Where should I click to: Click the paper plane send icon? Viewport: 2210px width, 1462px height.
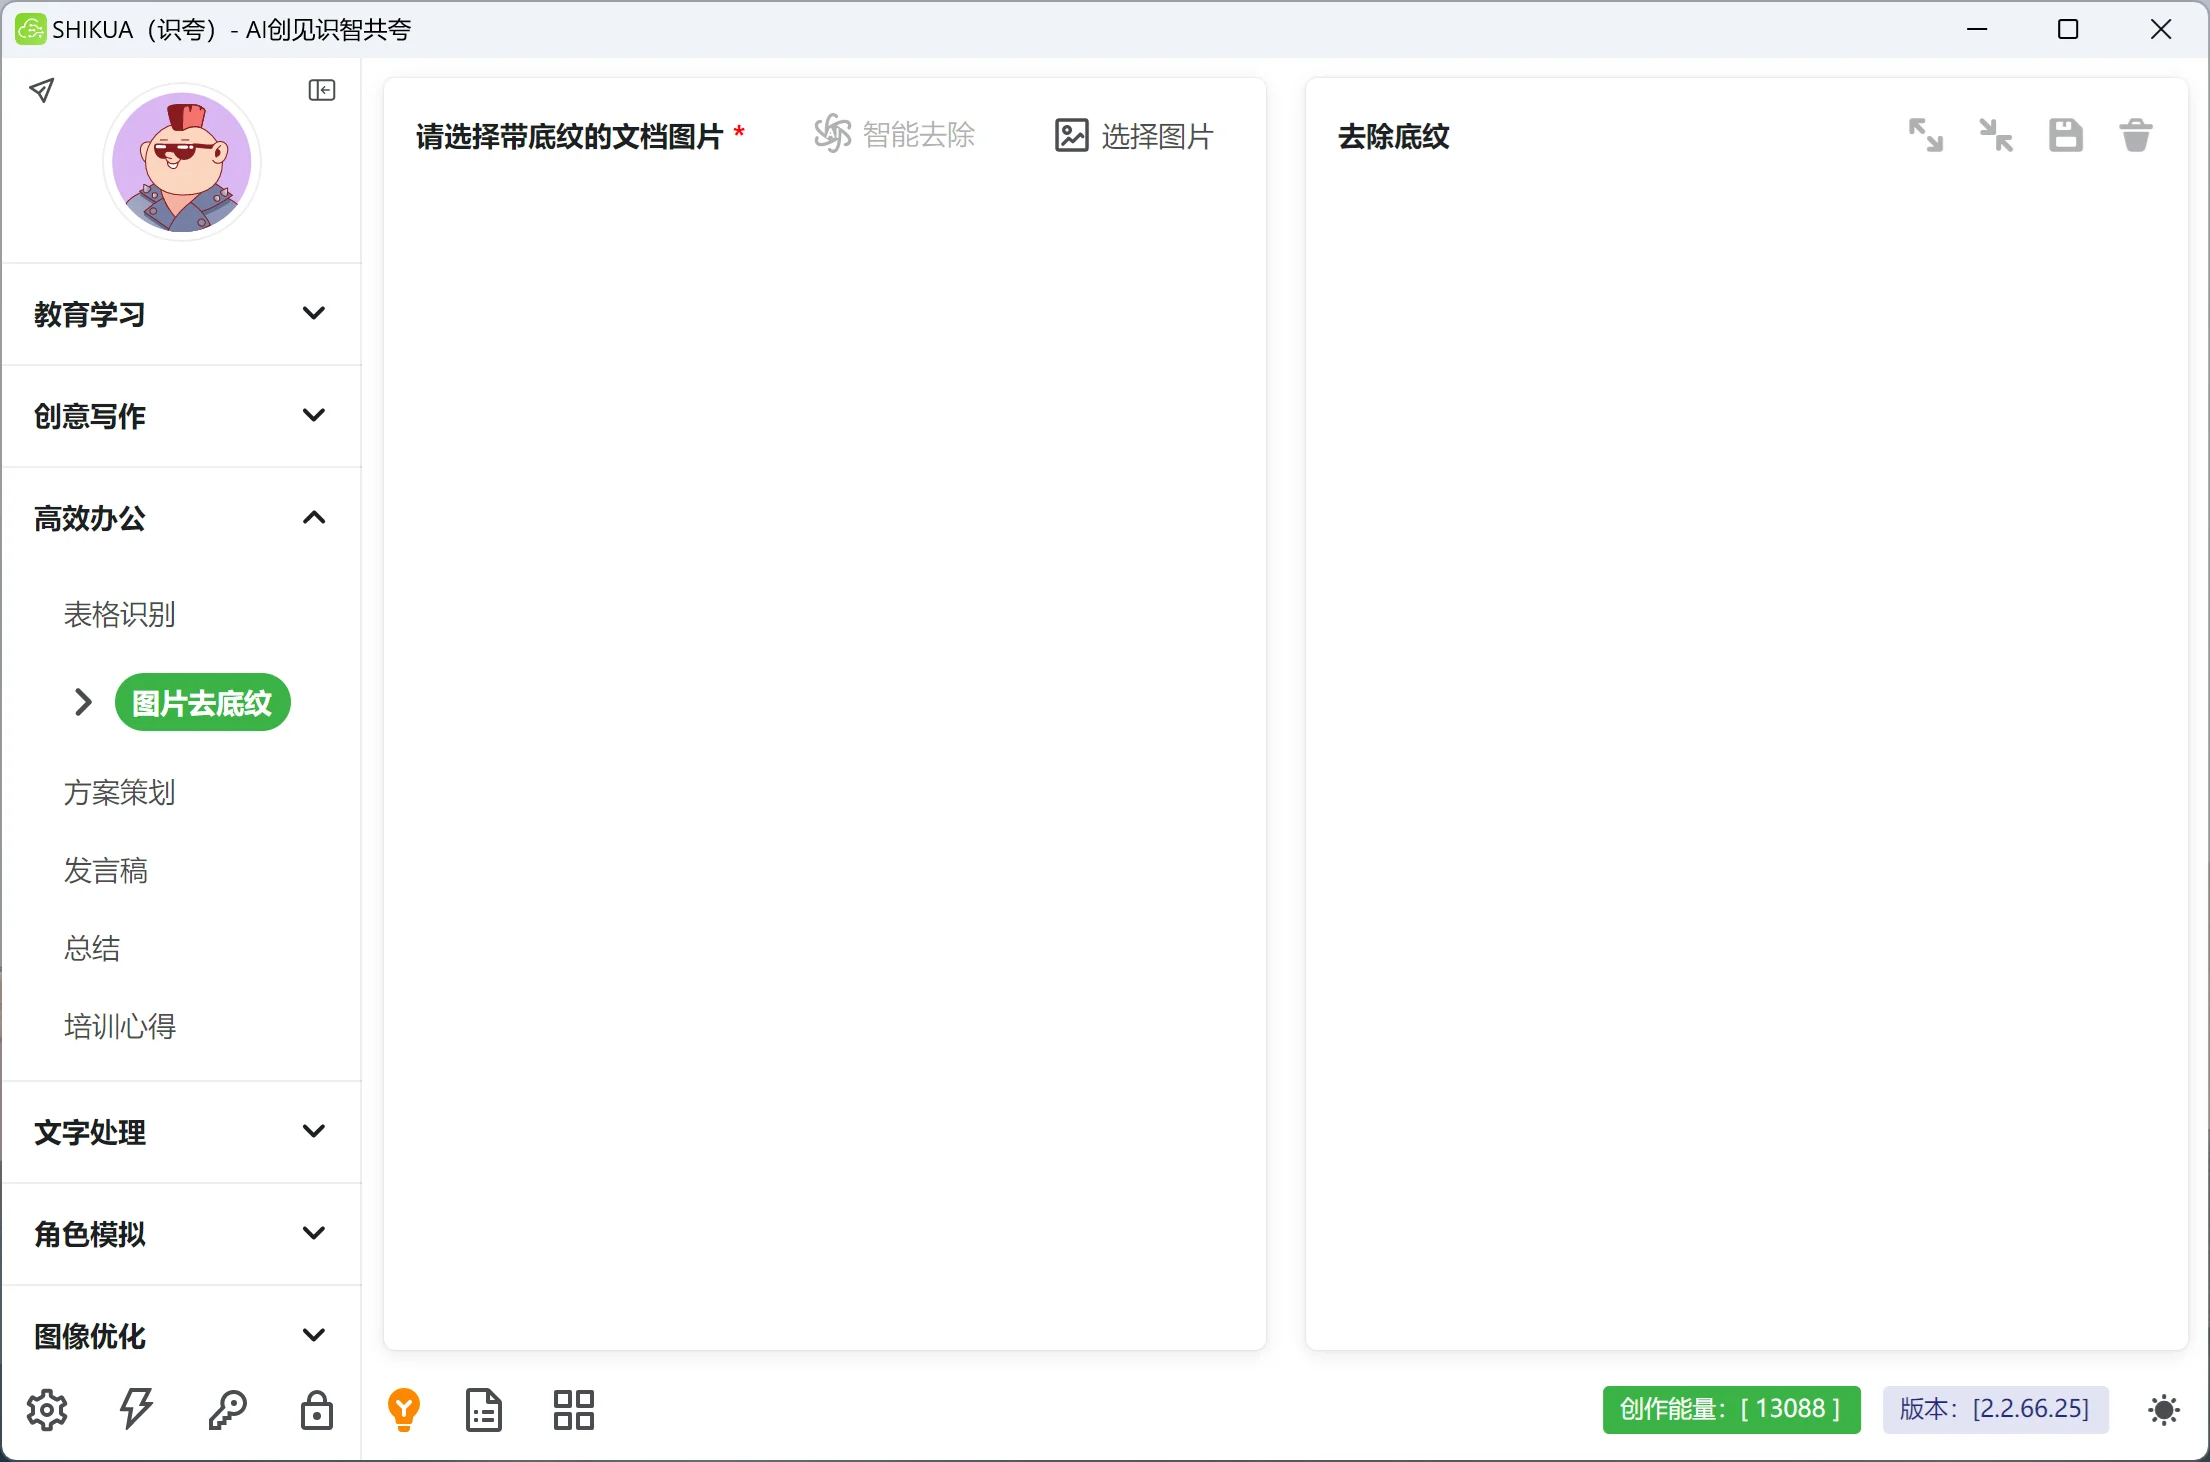tap(42, 91)
